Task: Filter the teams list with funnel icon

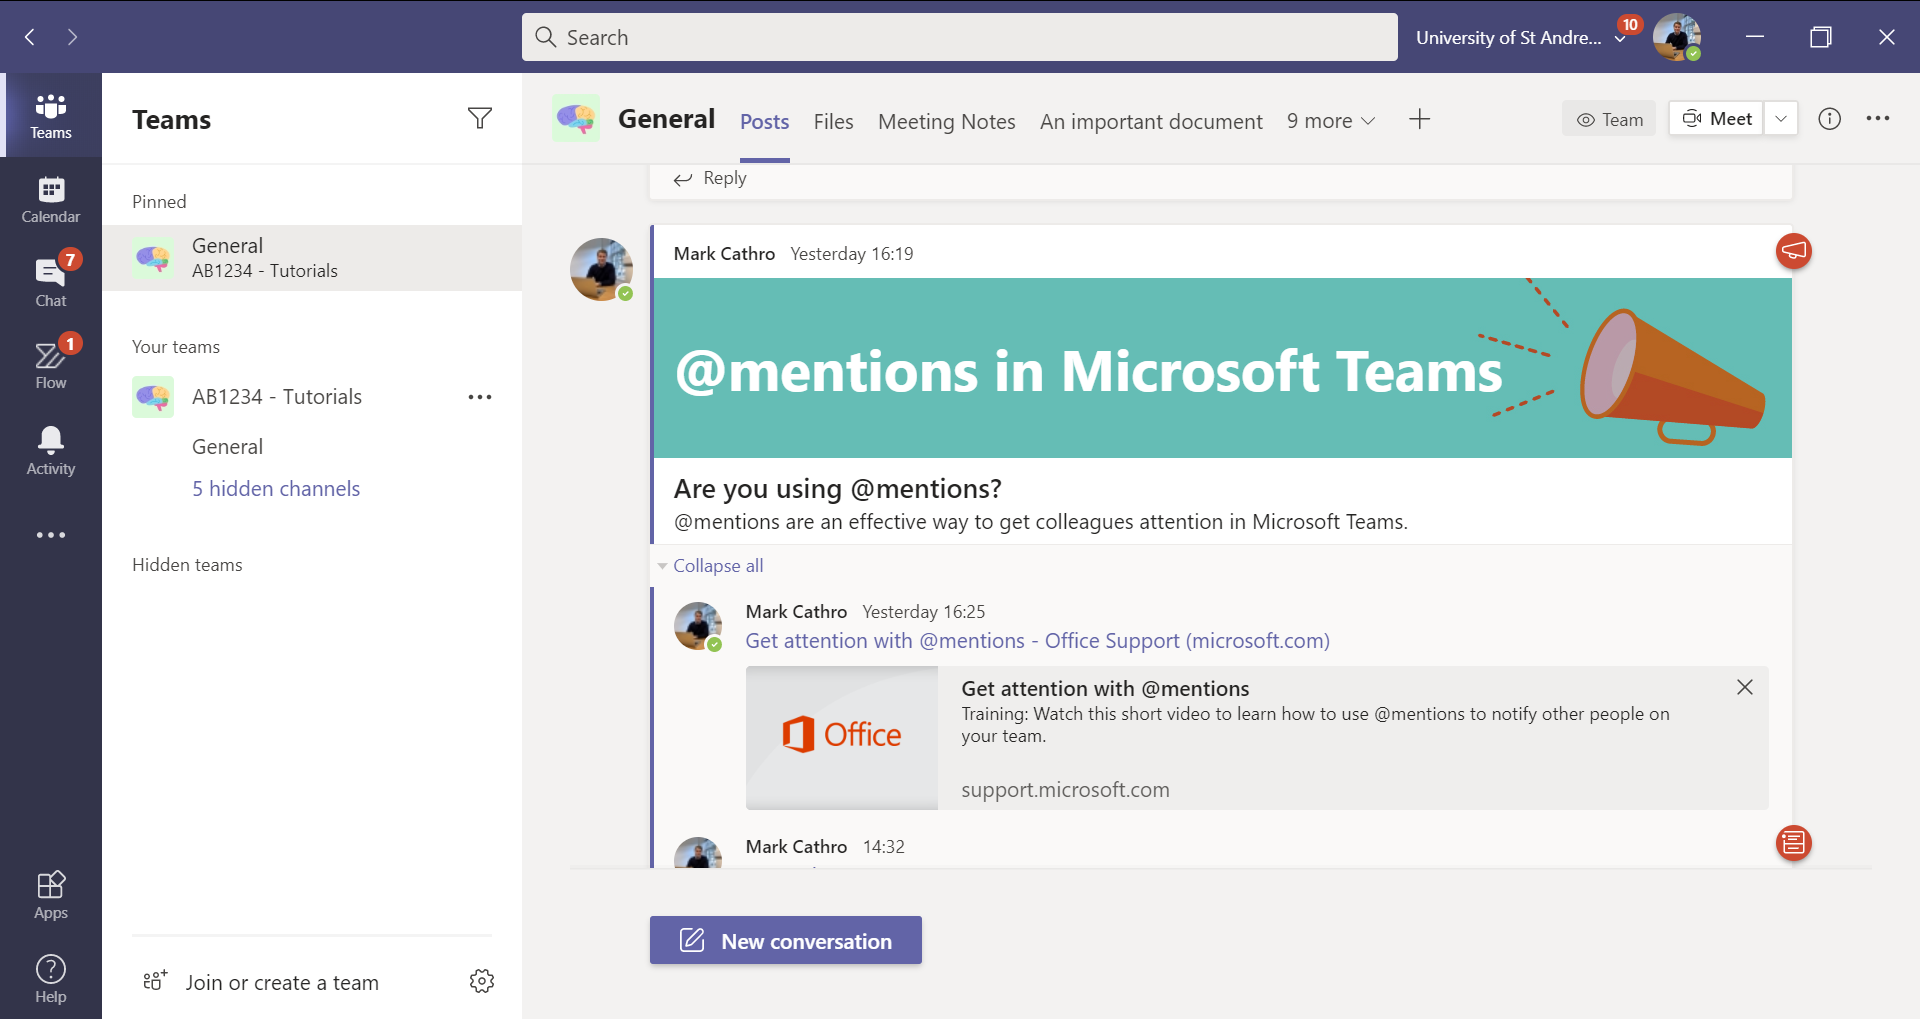Action: 480,119
